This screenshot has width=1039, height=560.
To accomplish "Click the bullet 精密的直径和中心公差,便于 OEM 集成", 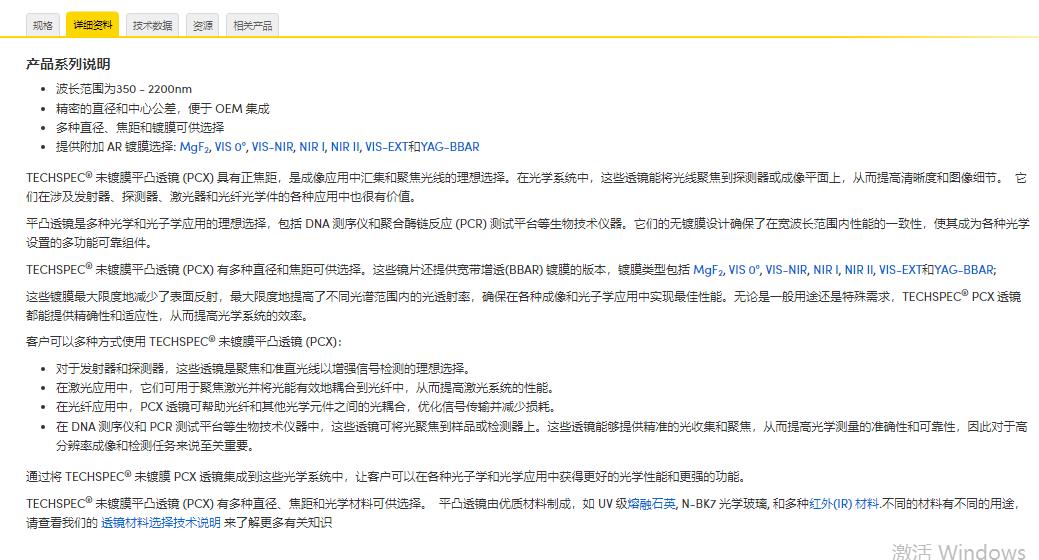I will pos(162,109).
